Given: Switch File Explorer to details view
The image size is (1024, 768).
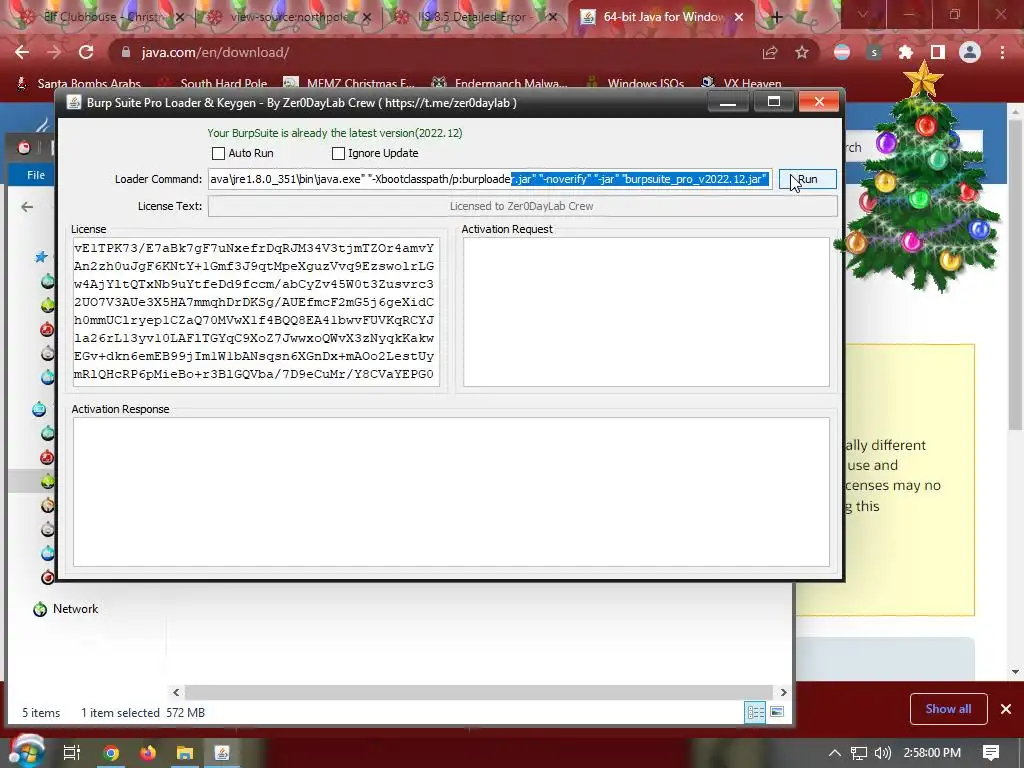Looking at the screenshot, I should point(756,712).
